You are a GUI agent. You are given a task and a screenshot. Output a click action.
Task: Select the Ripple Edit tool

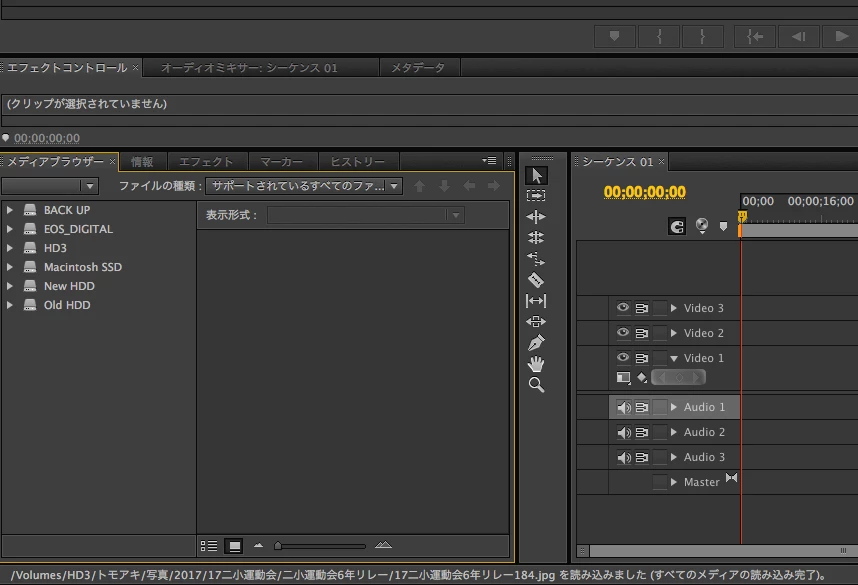point(536,217)
